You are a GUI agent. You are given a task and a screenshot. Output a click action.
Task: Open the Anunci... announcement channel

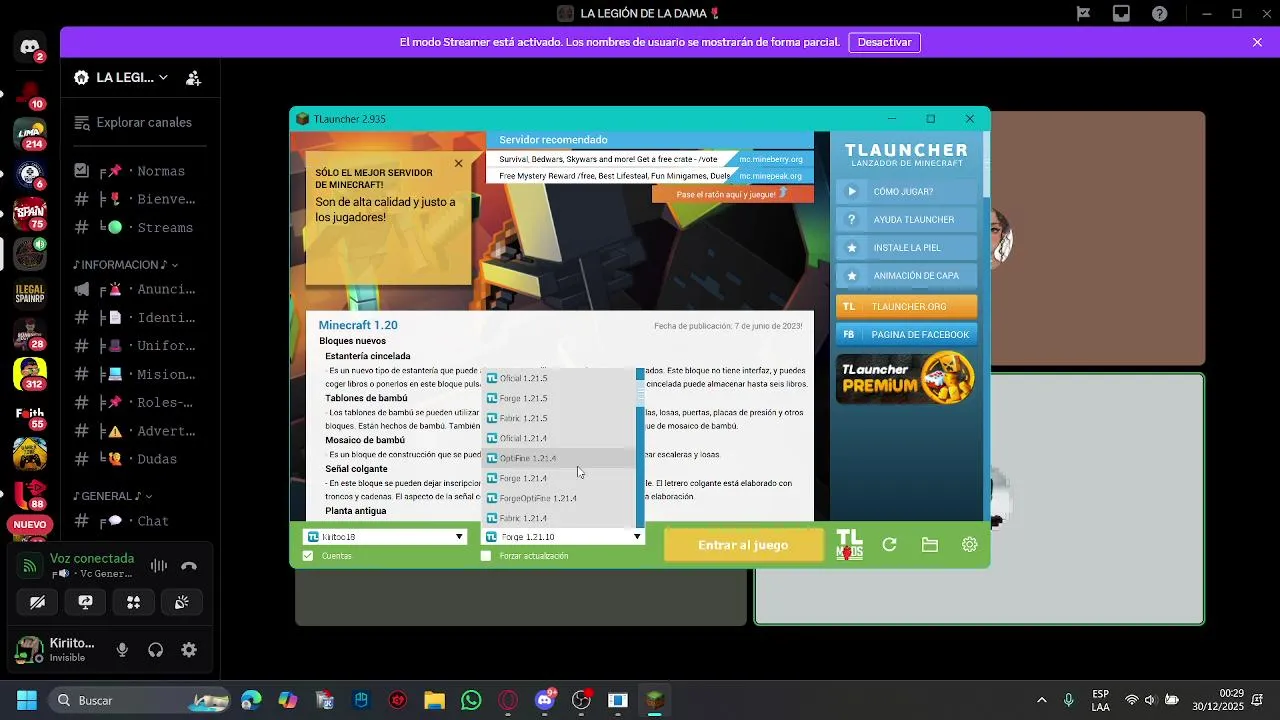140,289
